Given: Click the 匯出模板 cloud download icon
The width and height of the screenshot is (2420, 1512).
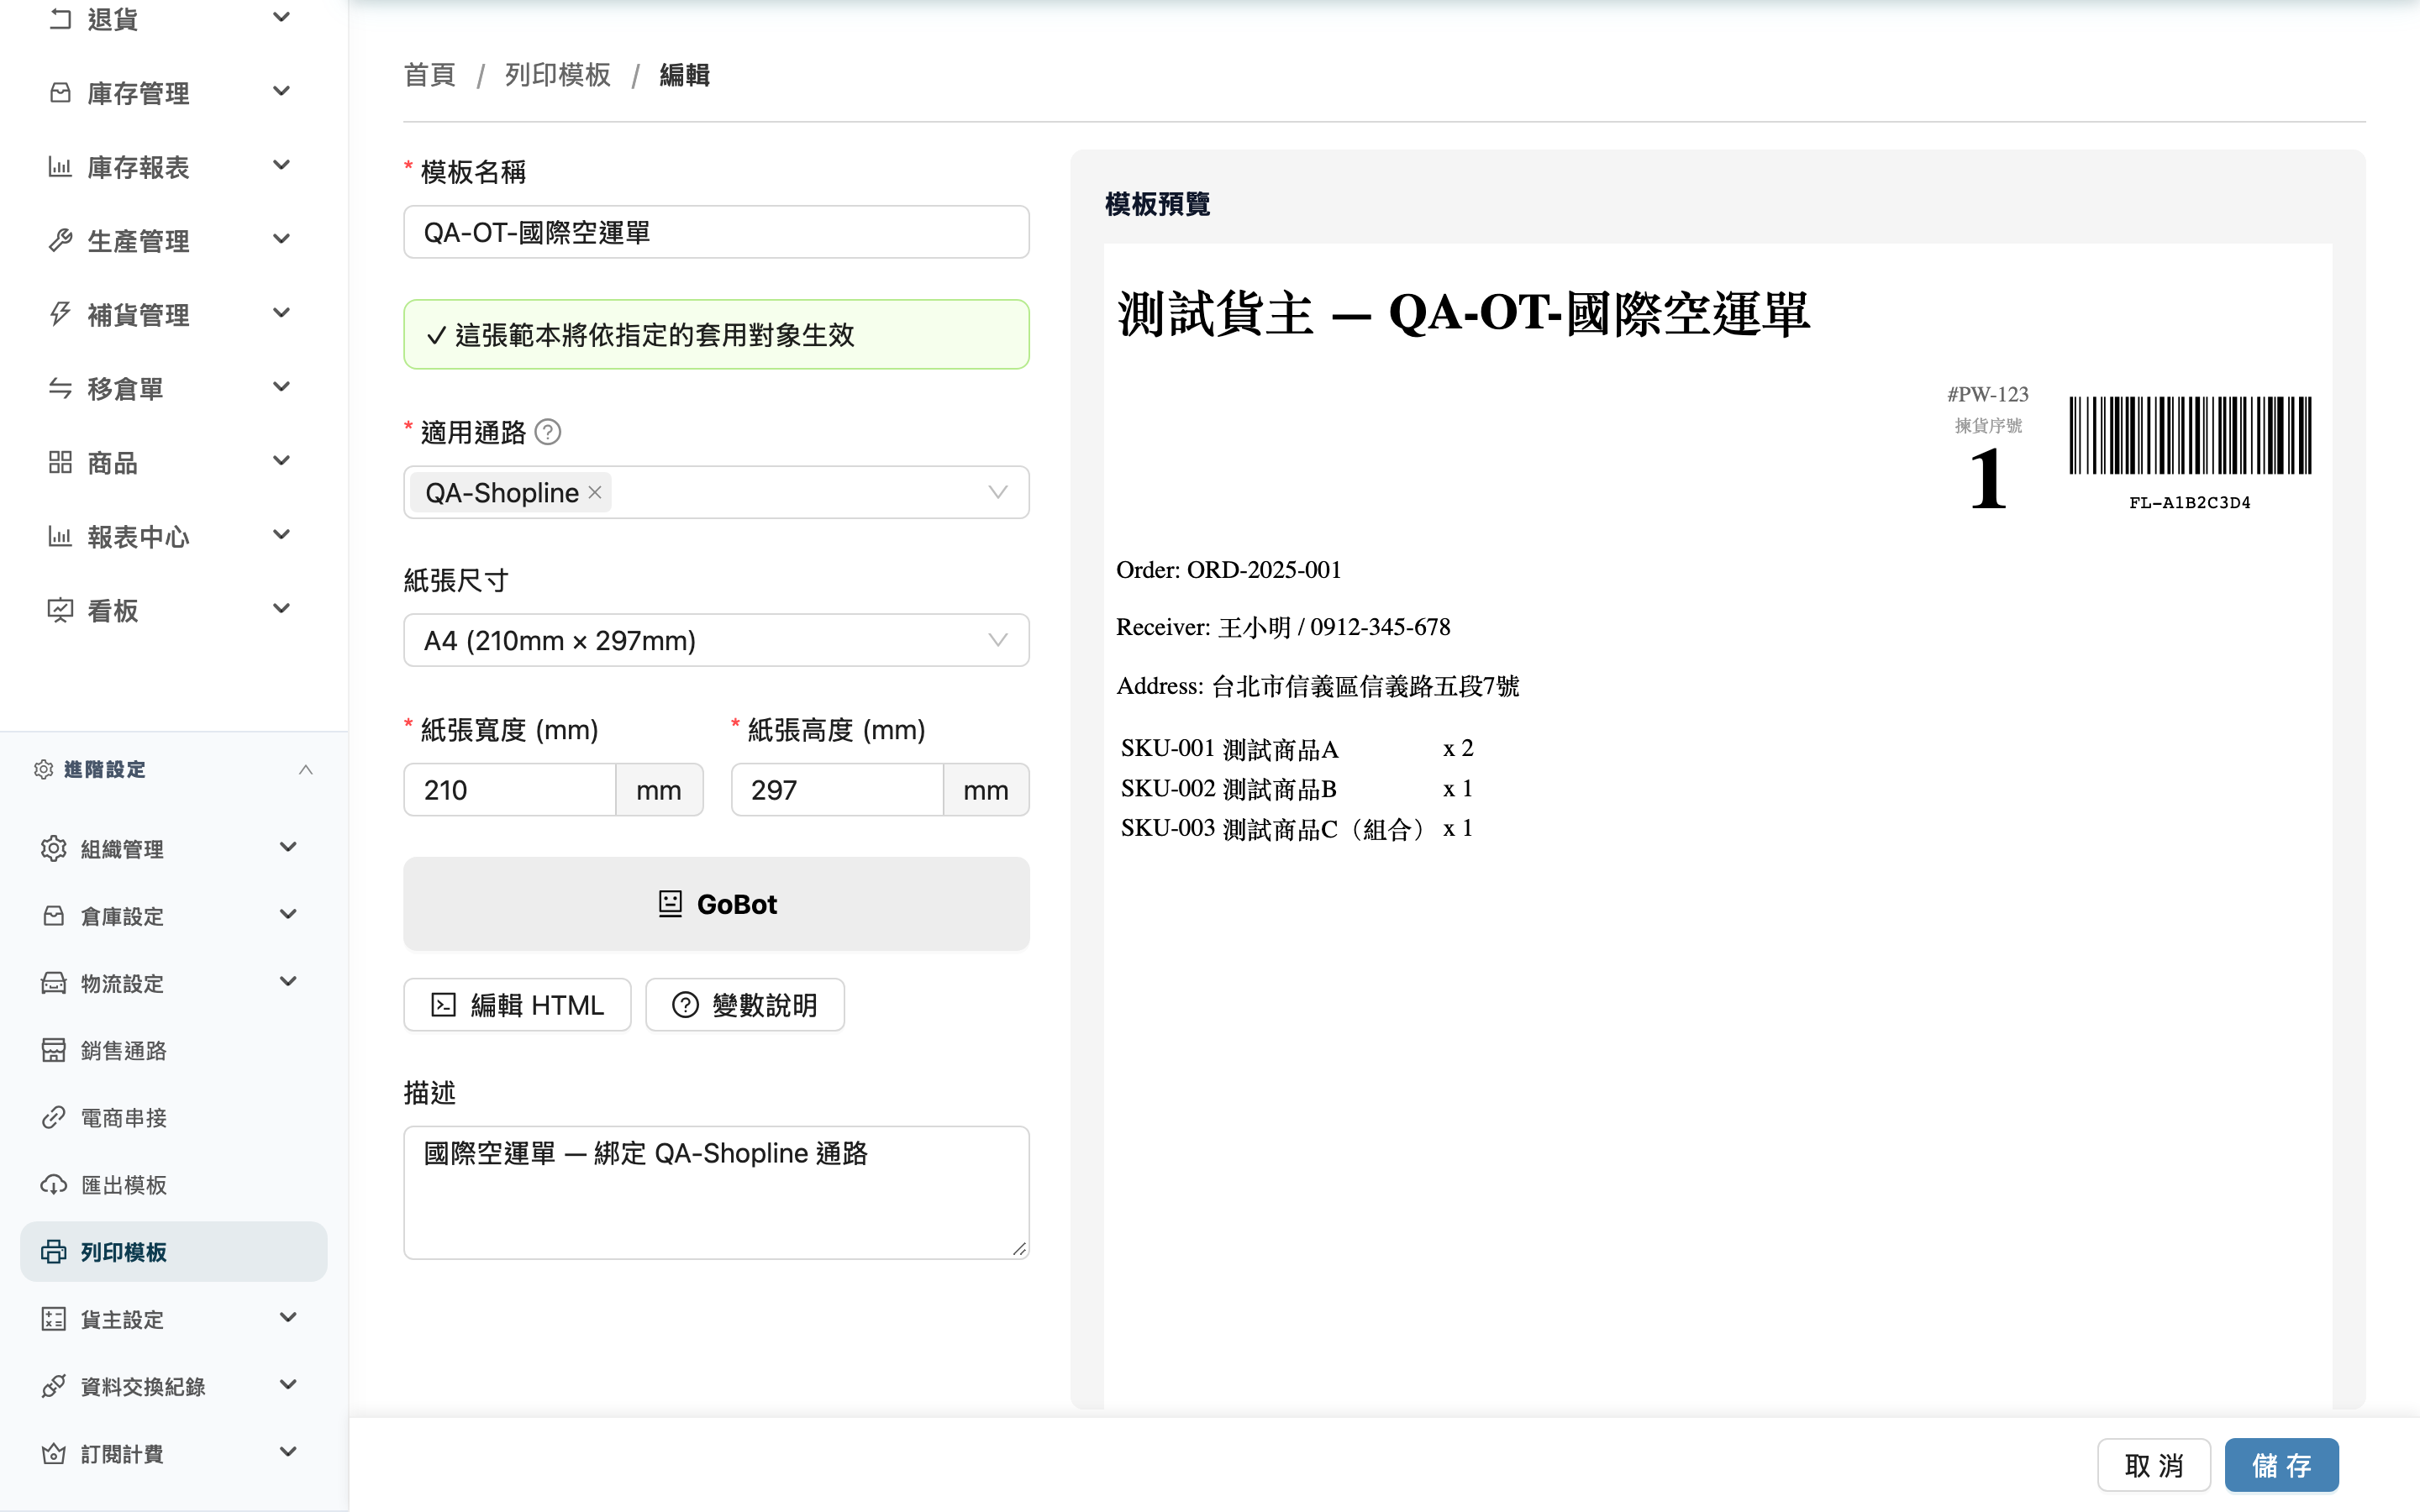Looking at the screenshot, I should [x=53, y=1184].
